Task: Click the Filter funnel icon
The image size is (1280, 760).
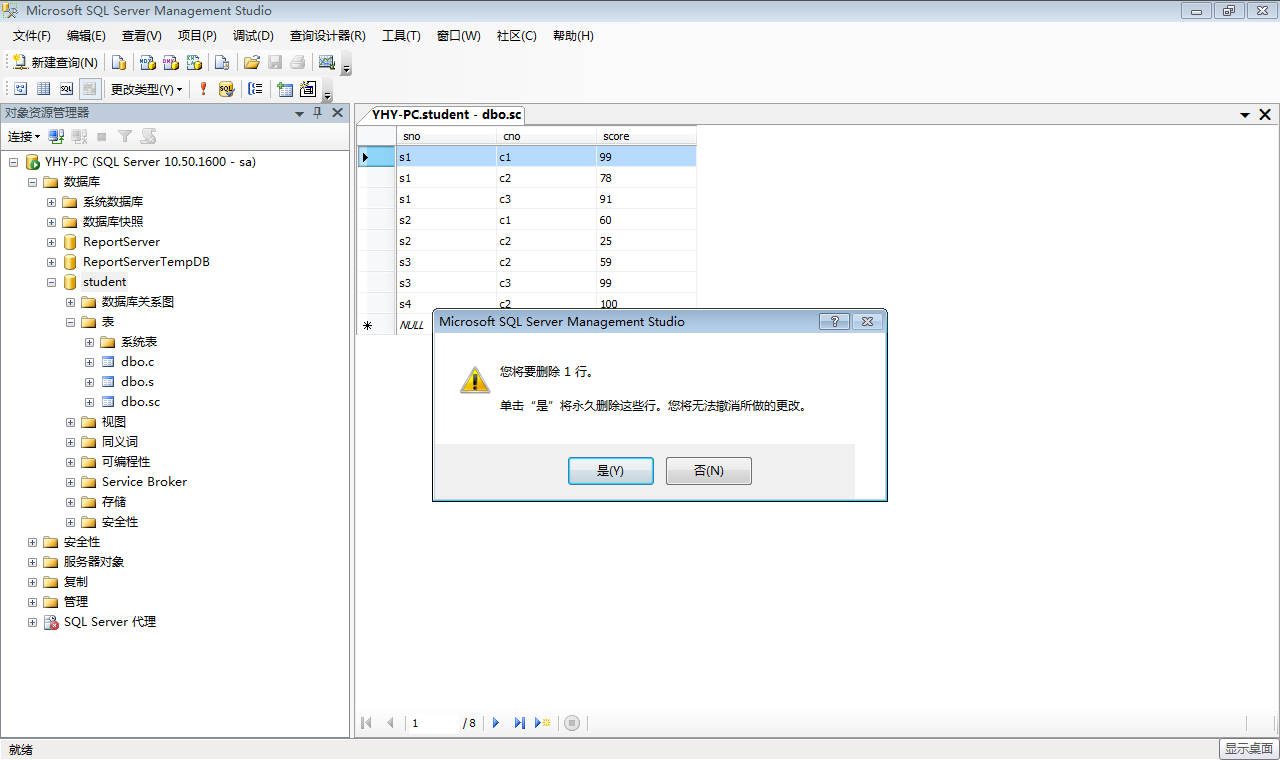Action: pos(125,136)
